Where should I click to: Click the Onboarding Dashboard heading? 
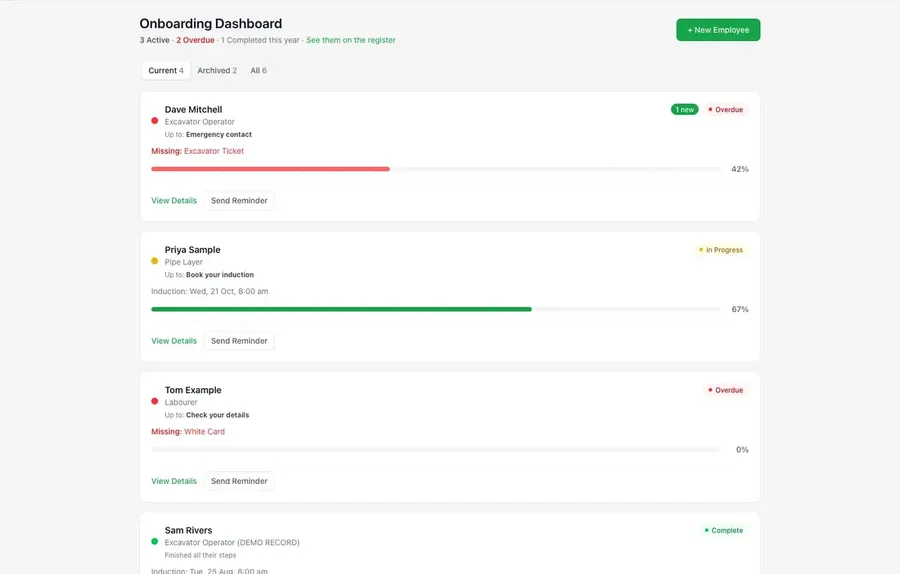tap(211, 24)
